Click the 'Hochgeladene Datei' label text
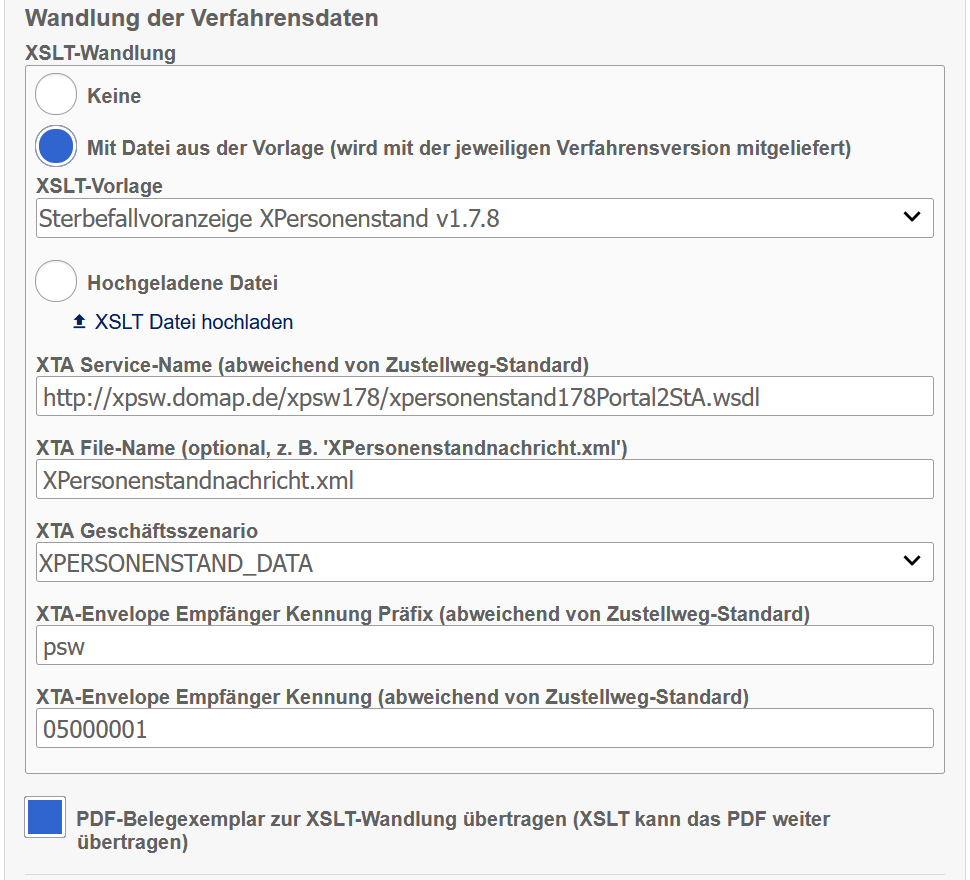This screenshot has height=880, width=970. point(182,283)
